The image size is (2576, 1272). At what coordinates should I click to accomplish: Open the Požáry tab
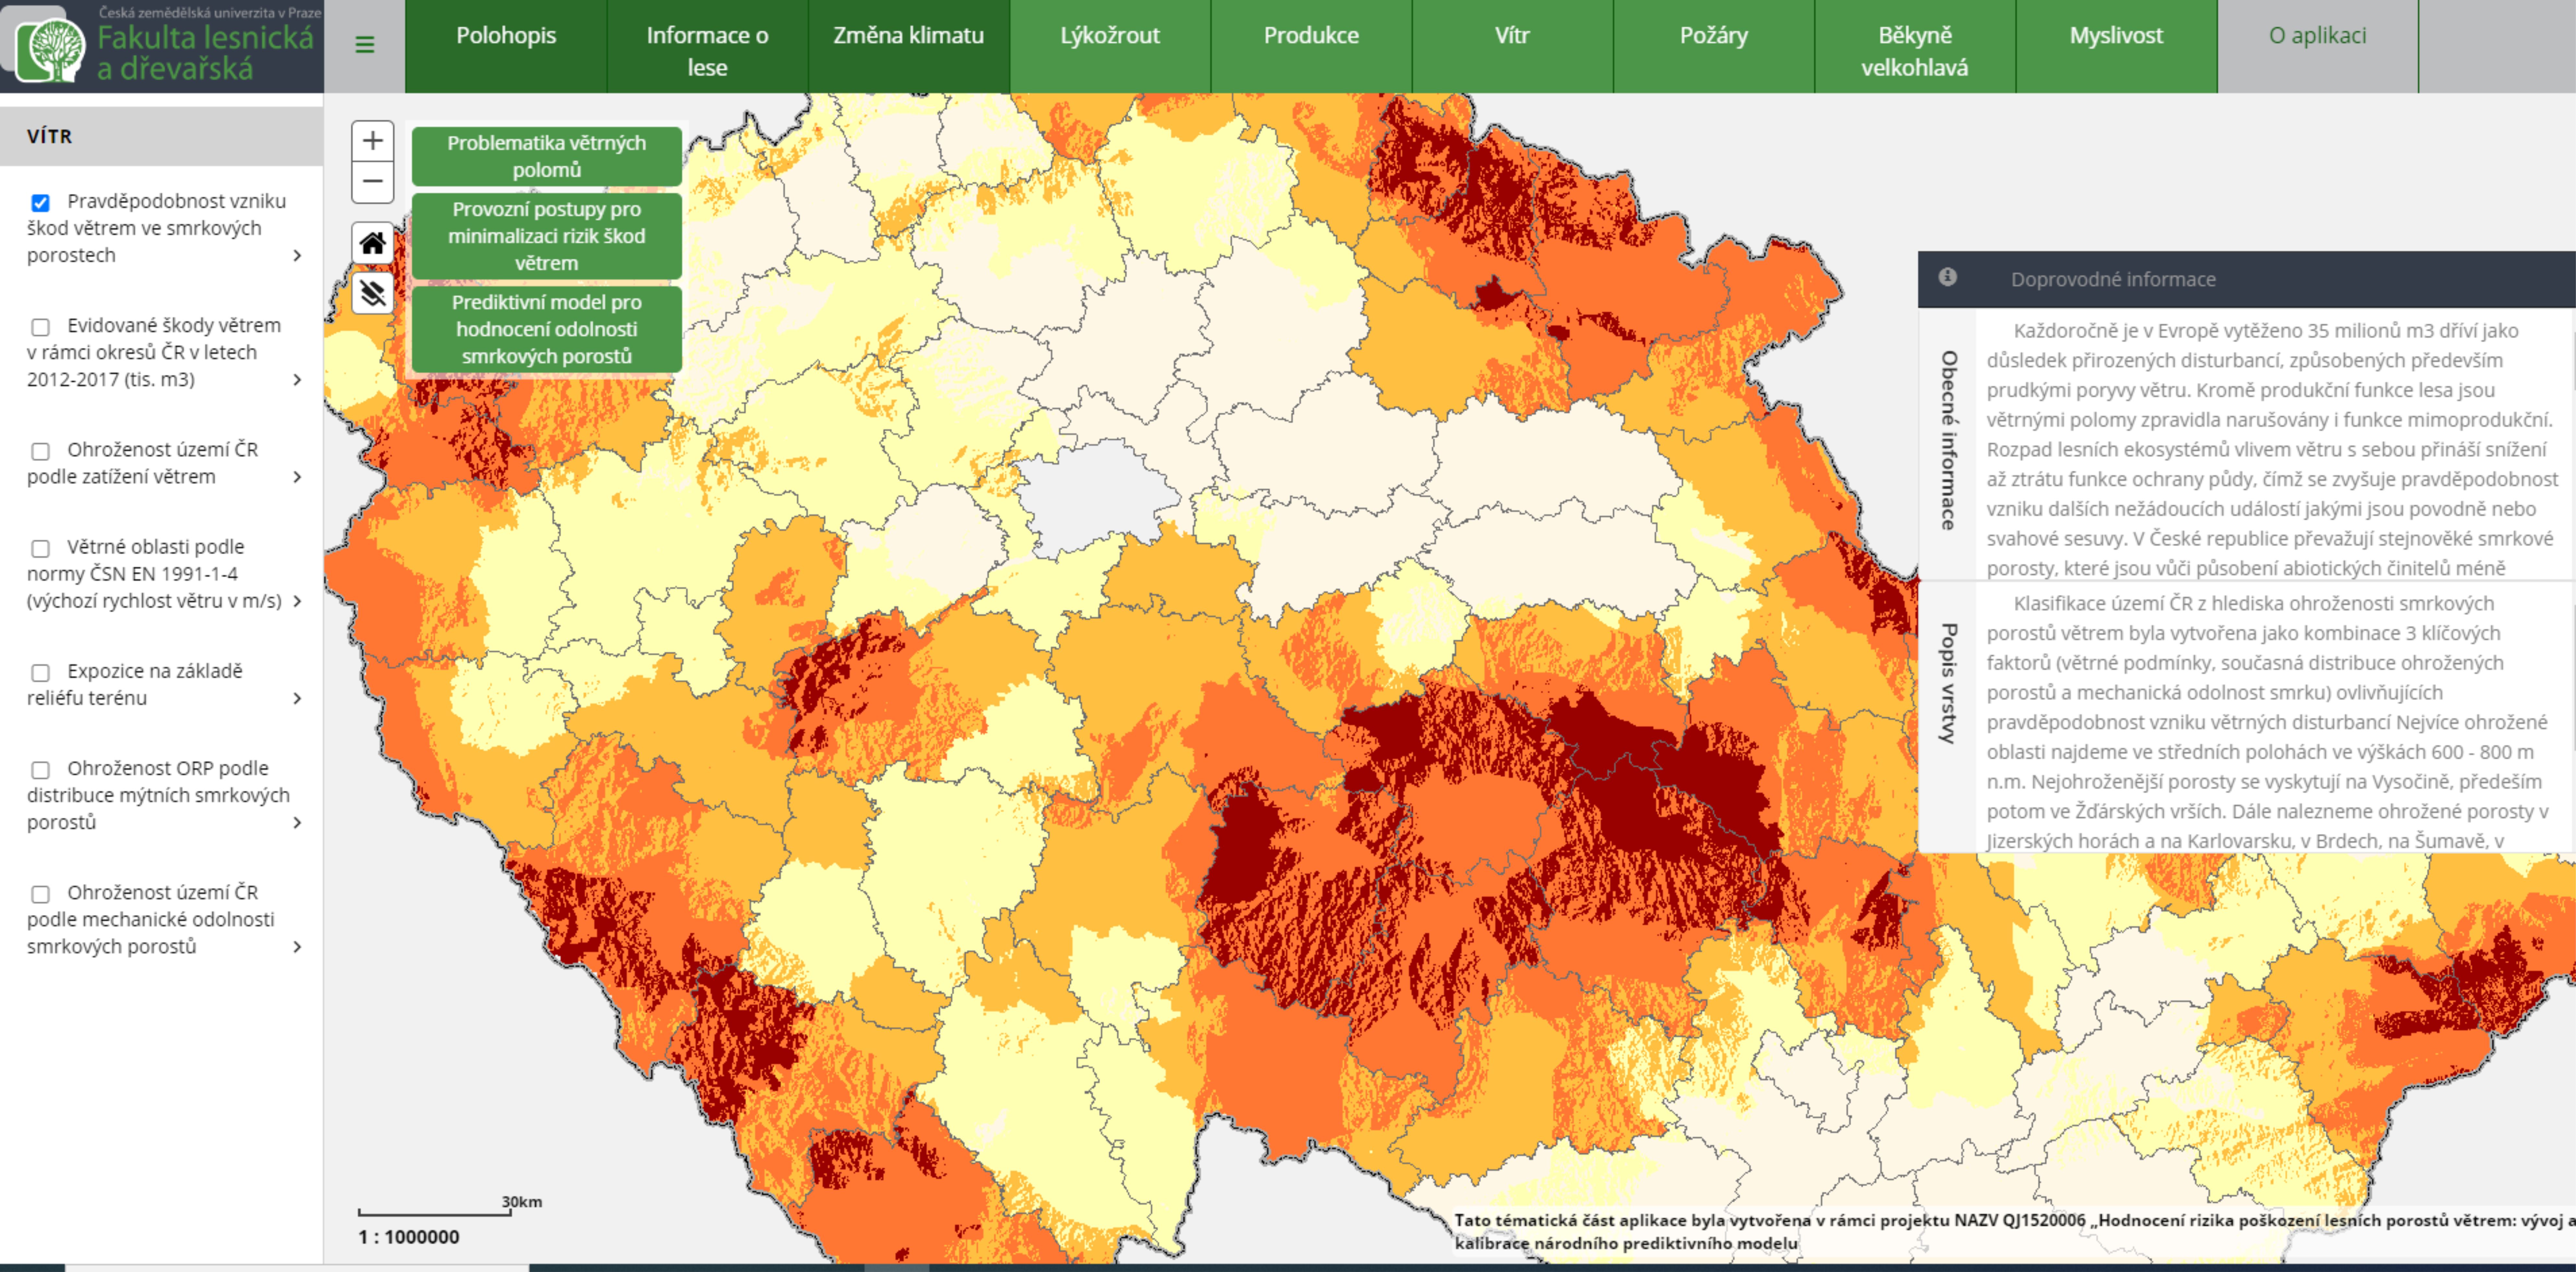point(1714,46)
